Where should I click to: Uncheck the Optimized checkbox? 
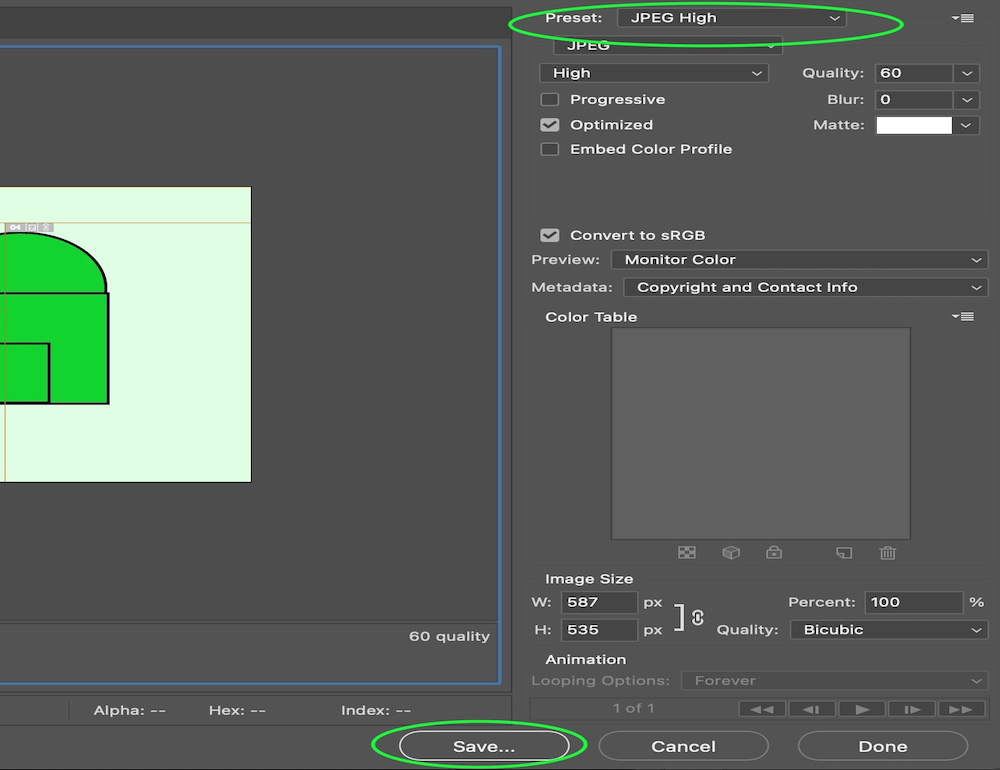(x=550, y=125)
